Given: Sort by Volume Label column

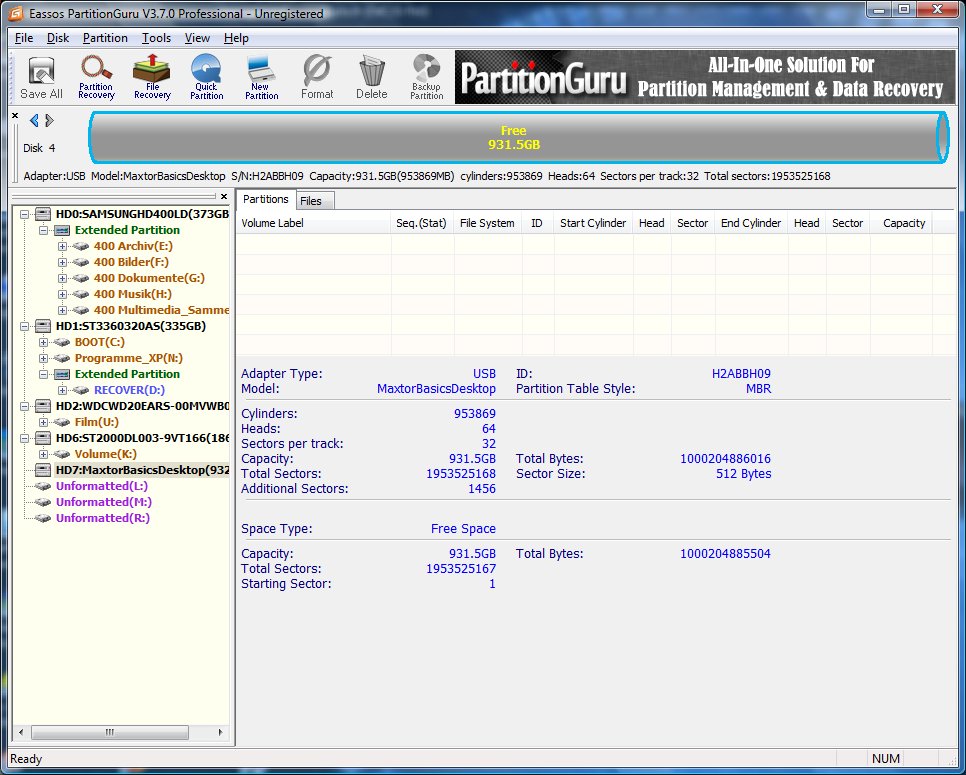Looking at the screenshot, I should 314,223.
